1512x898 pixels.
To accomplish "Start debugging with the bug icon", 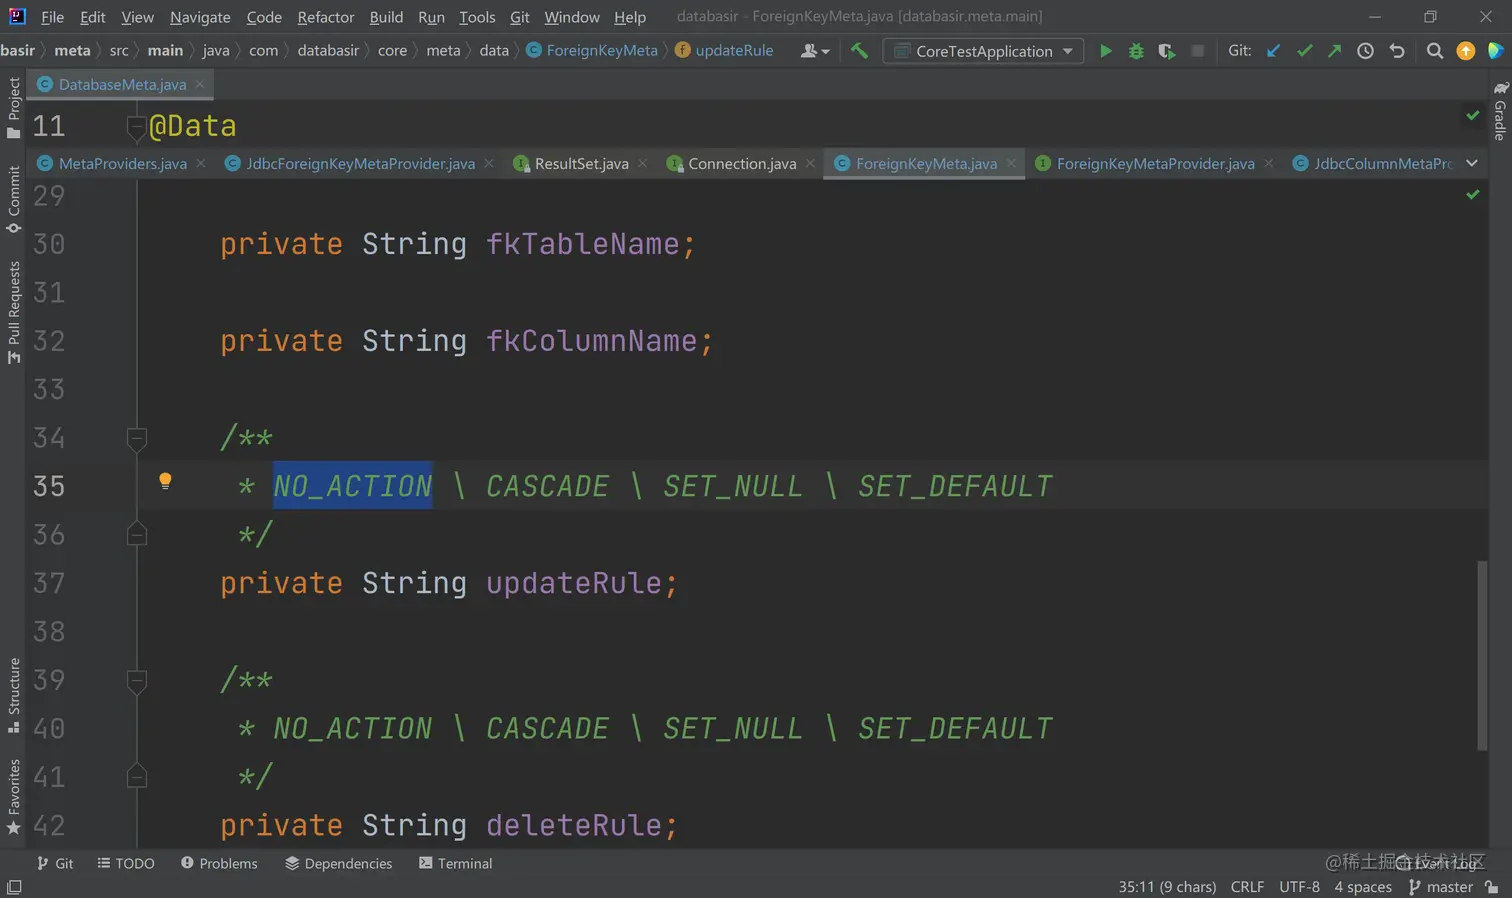I will coord(1136,50).
